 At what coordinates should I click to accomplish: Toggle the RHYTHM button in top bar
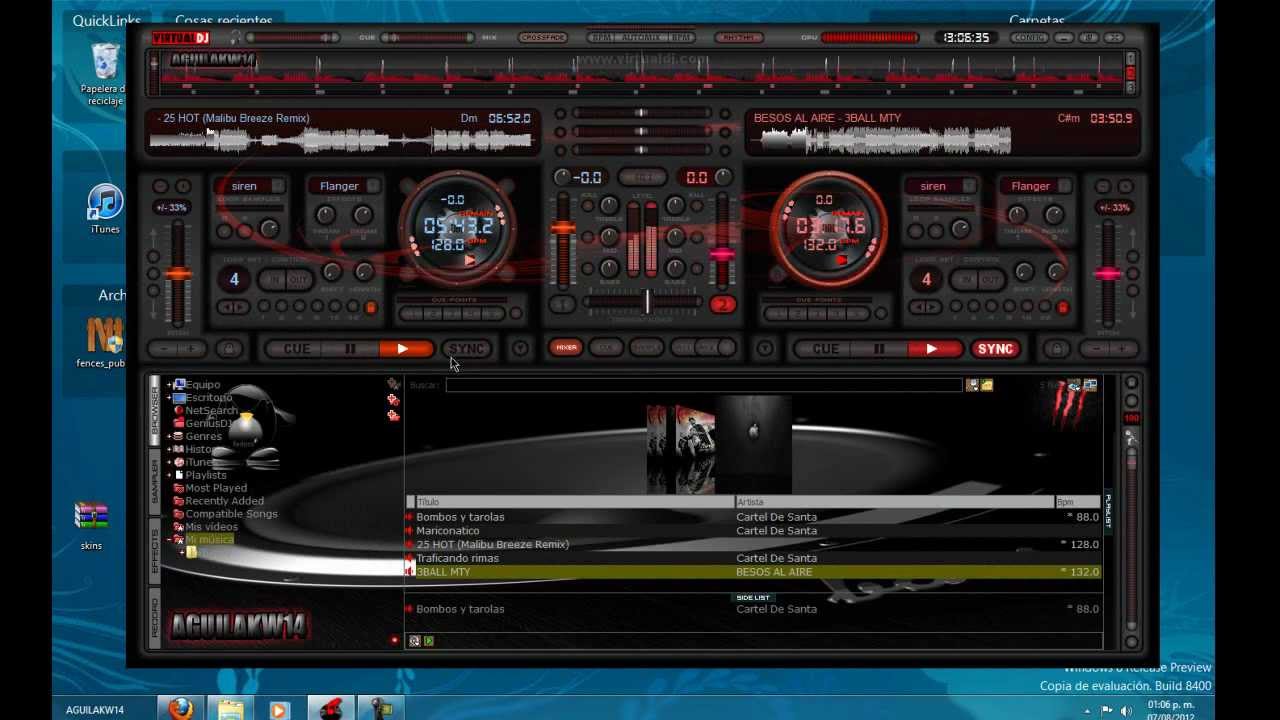coord(739,38)
